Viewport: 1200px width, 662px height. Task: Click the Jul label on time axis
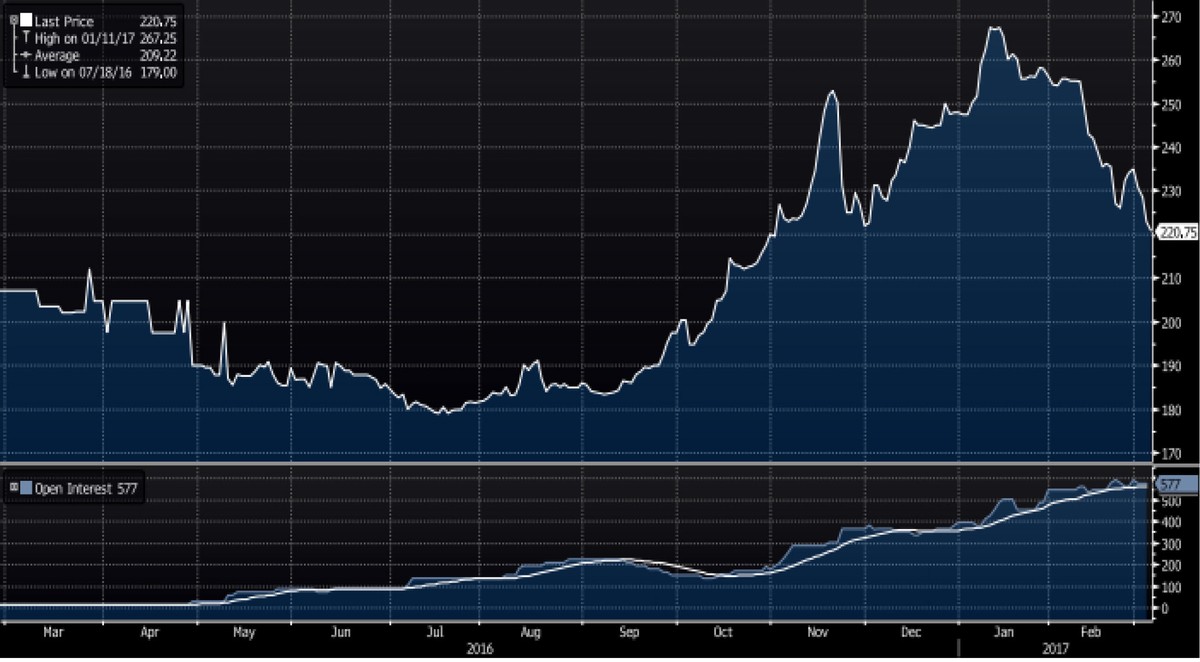[x=435, y=632]
